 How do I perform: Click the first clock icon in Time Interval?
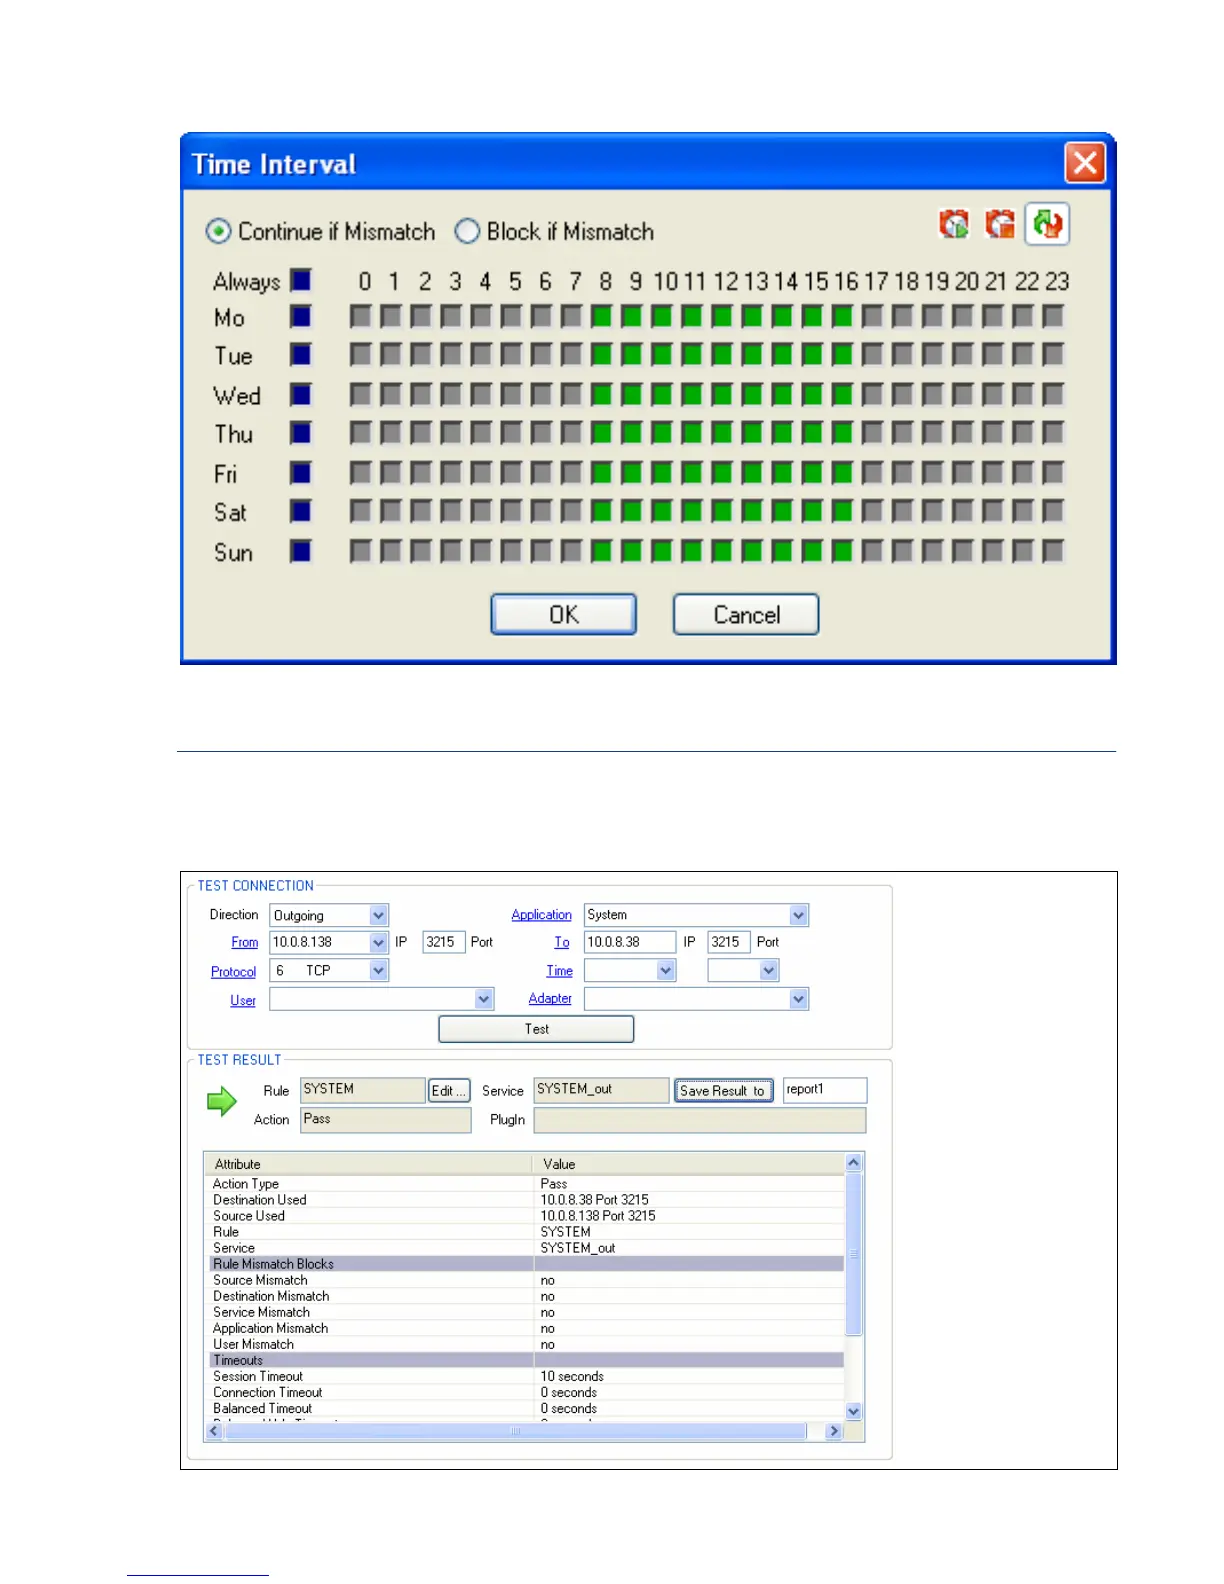point(954,224)
